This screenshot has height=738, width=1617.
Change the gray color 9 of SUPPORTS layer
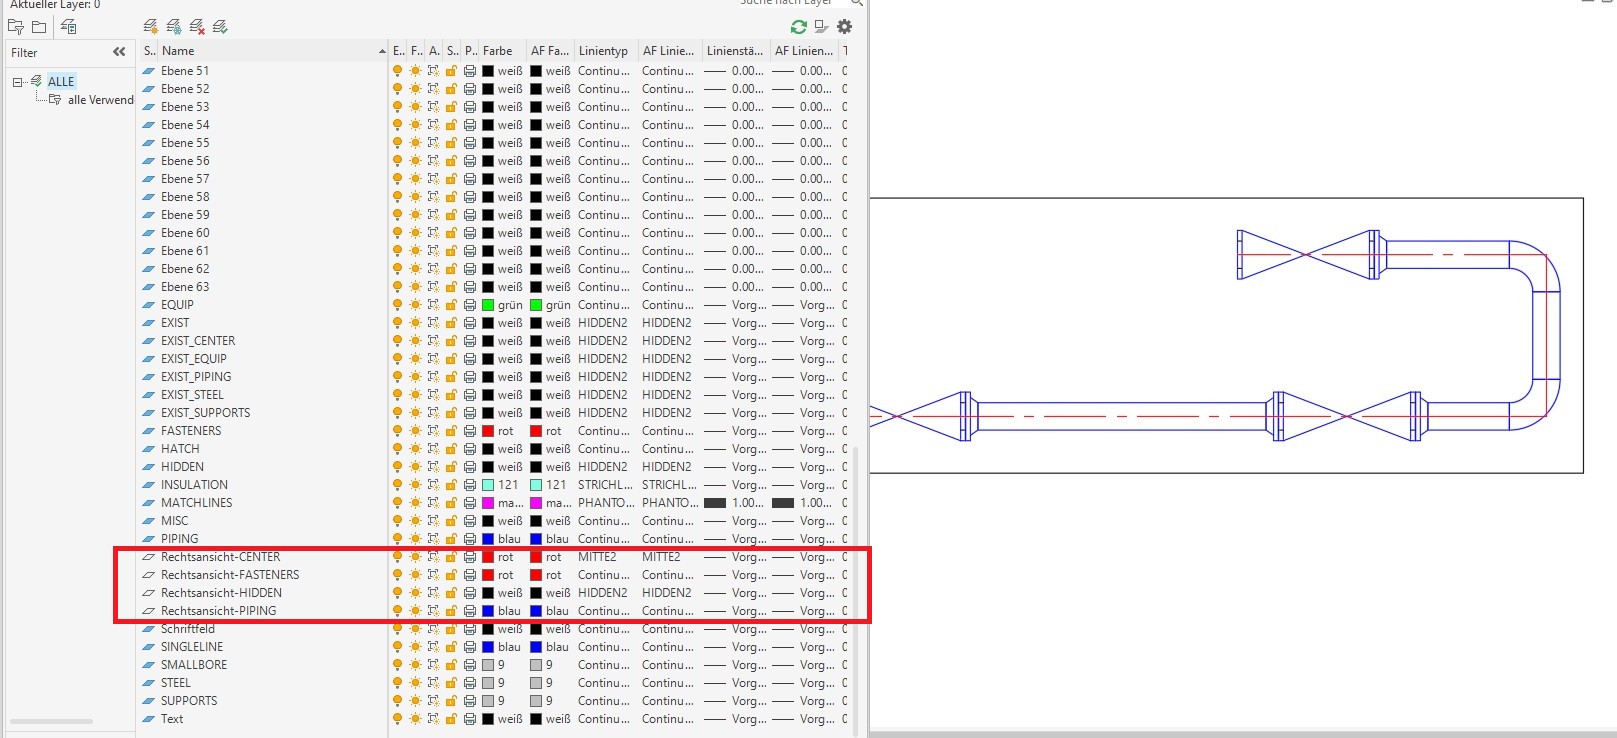click(488, 701)
